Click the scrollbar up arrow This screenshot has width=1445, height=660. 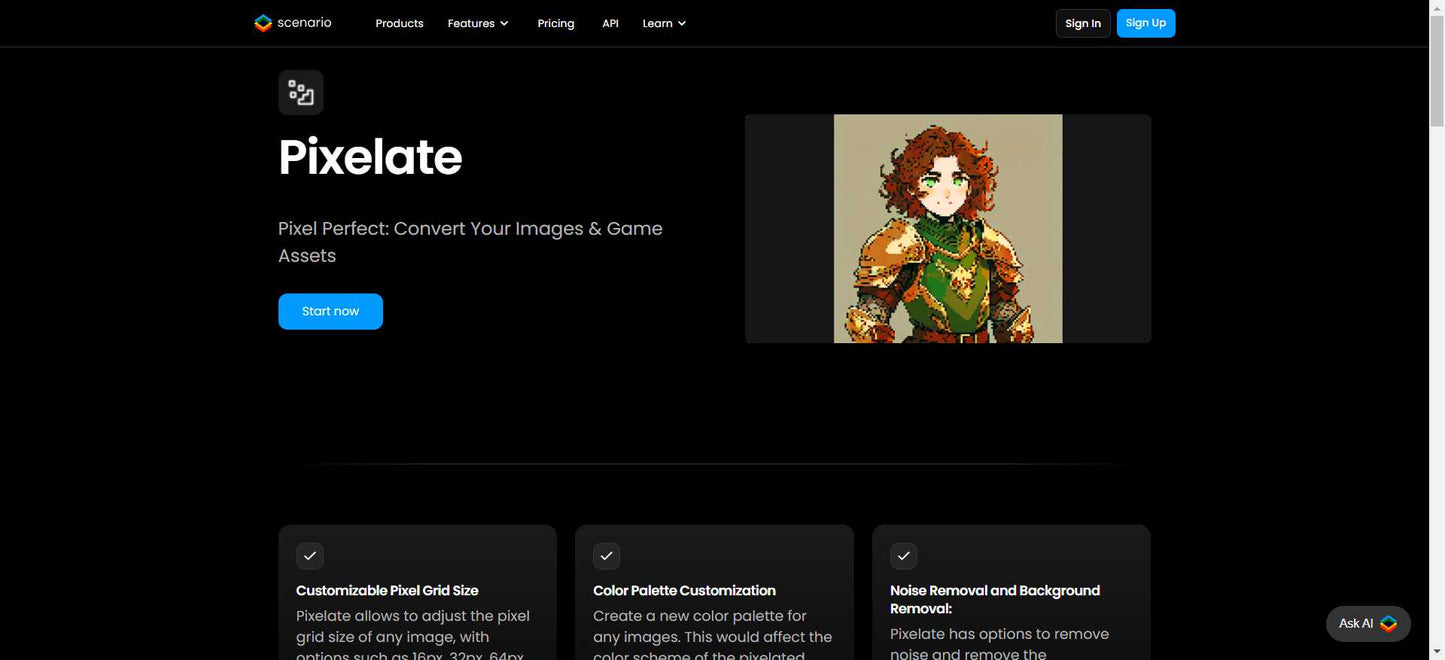tap(1437, 7)
